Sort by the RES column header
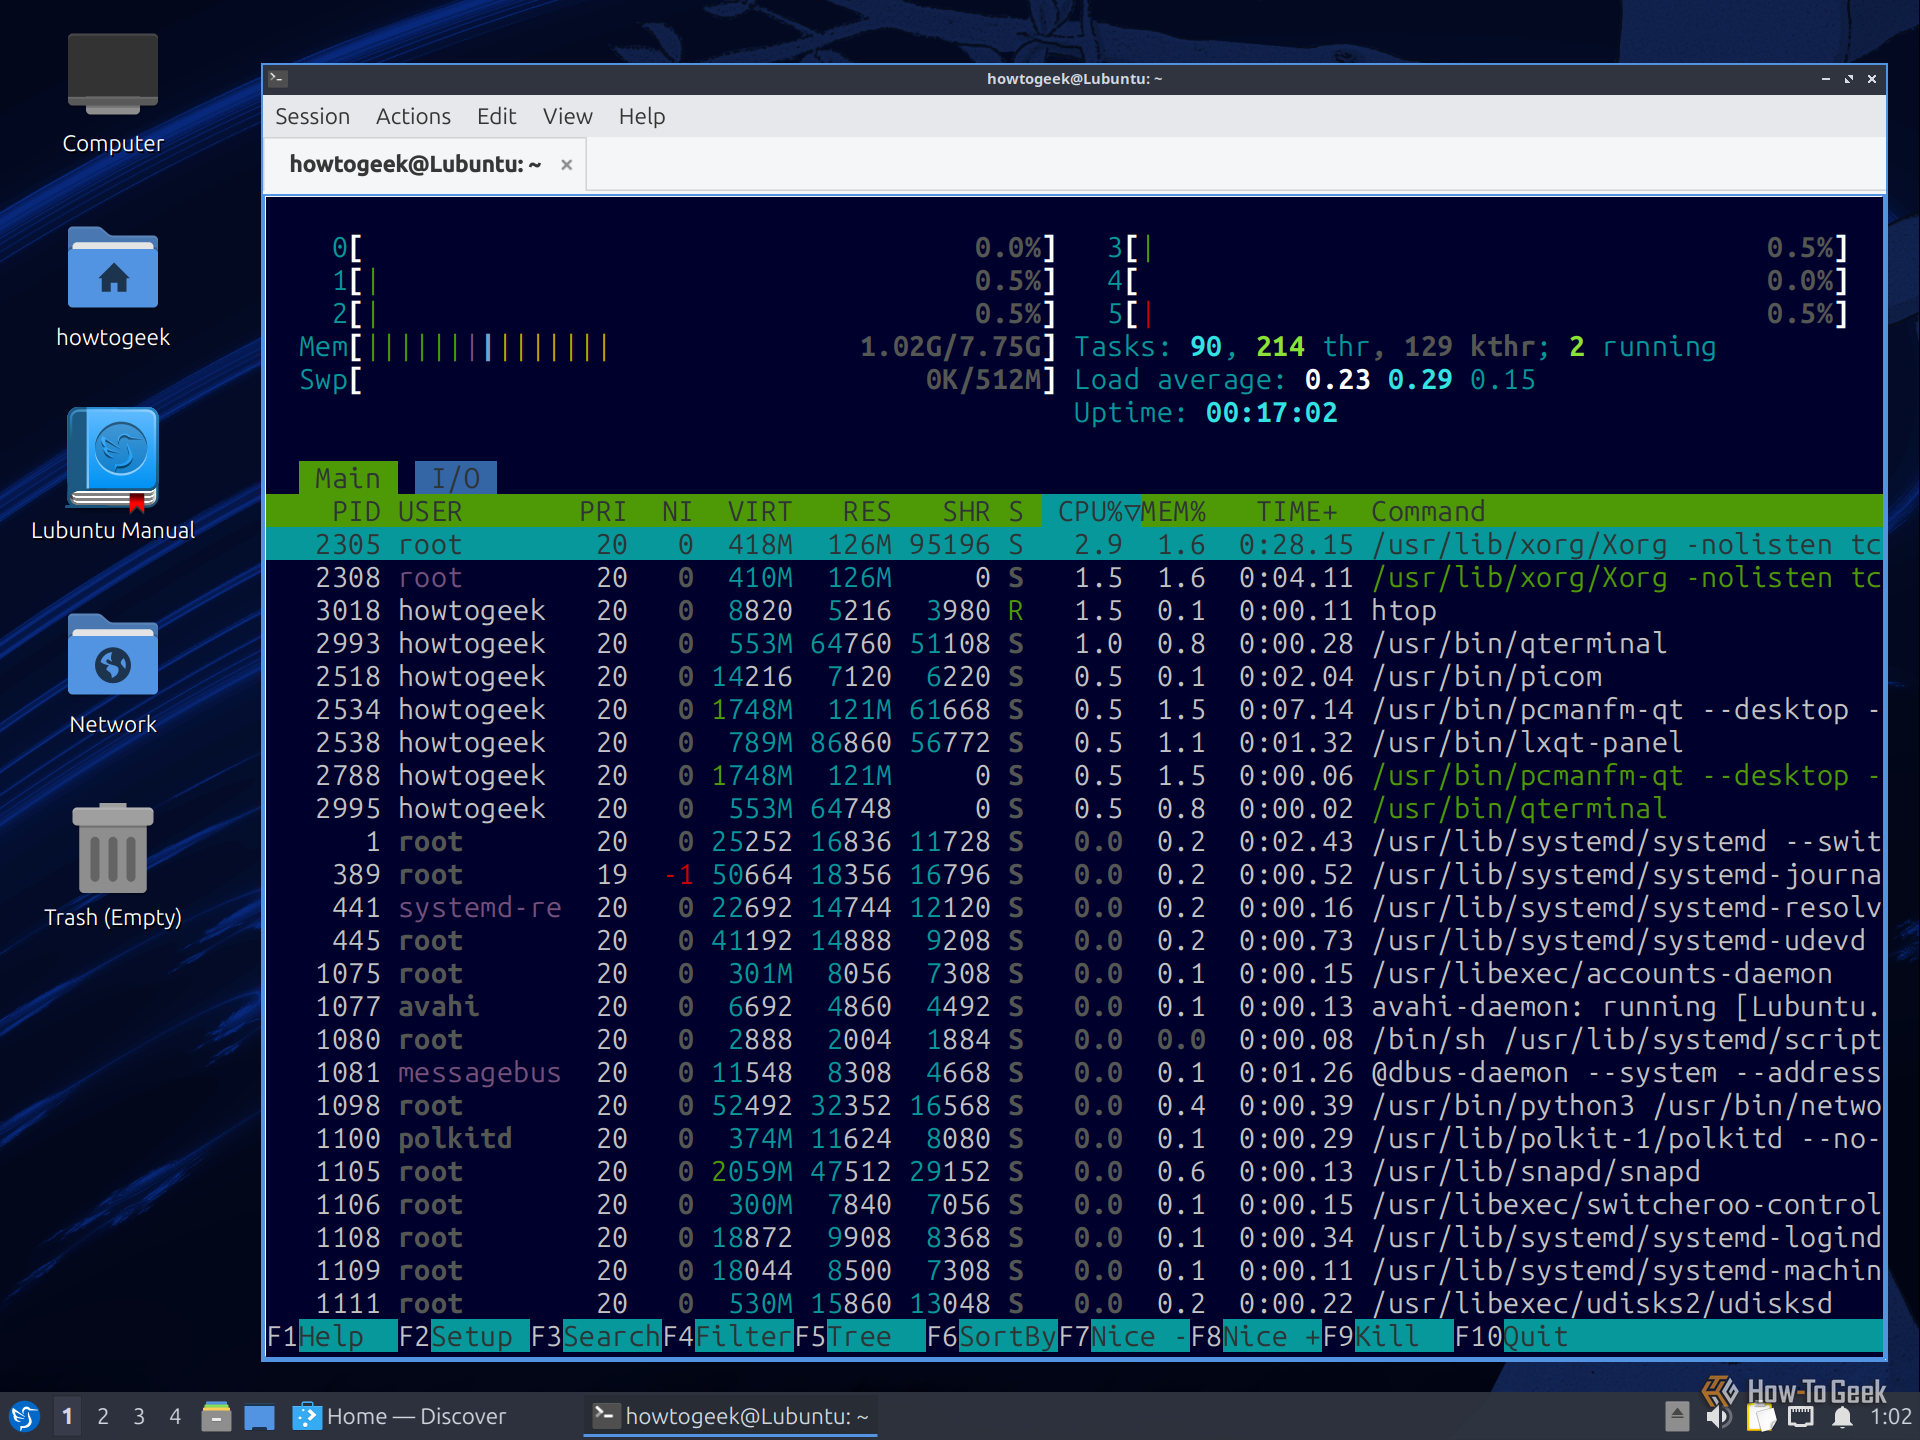The image size is (1920, 1440). click(x=866, y=511)
